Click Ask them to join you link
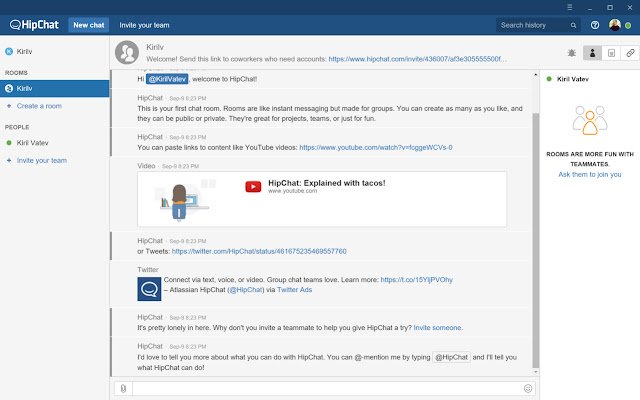Screen dimensions: 640x400 (x=590, y=174)
